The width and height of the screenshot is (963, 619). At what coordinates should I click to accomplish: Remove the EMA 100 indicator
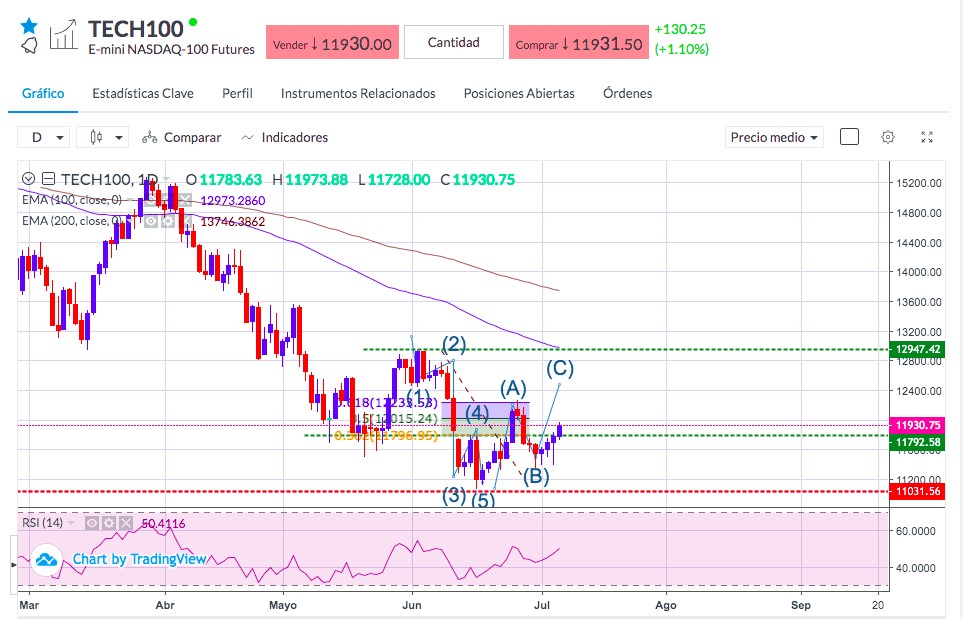click(185, 201)
